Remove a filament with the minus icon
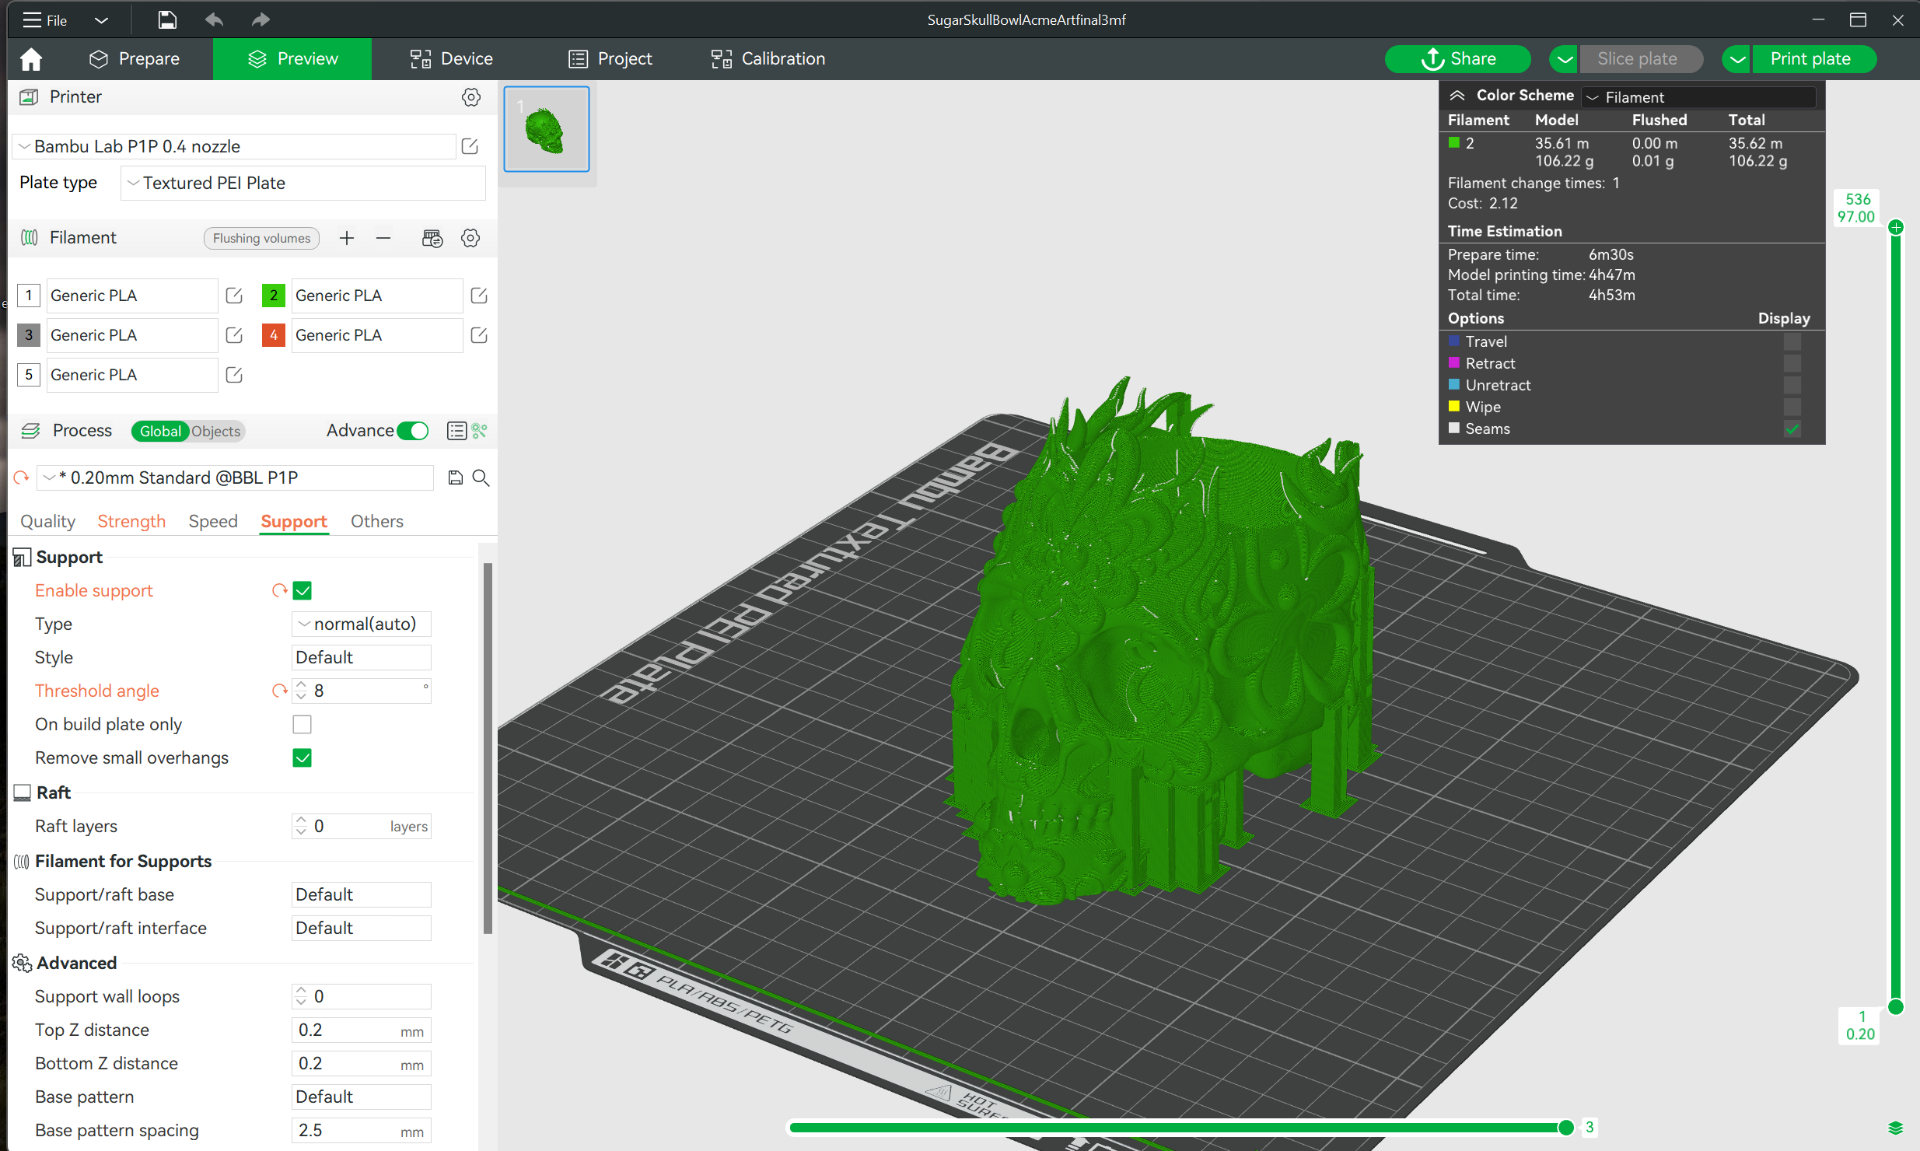This screenshot has width=1920, height=1151. tap(383, 238)
